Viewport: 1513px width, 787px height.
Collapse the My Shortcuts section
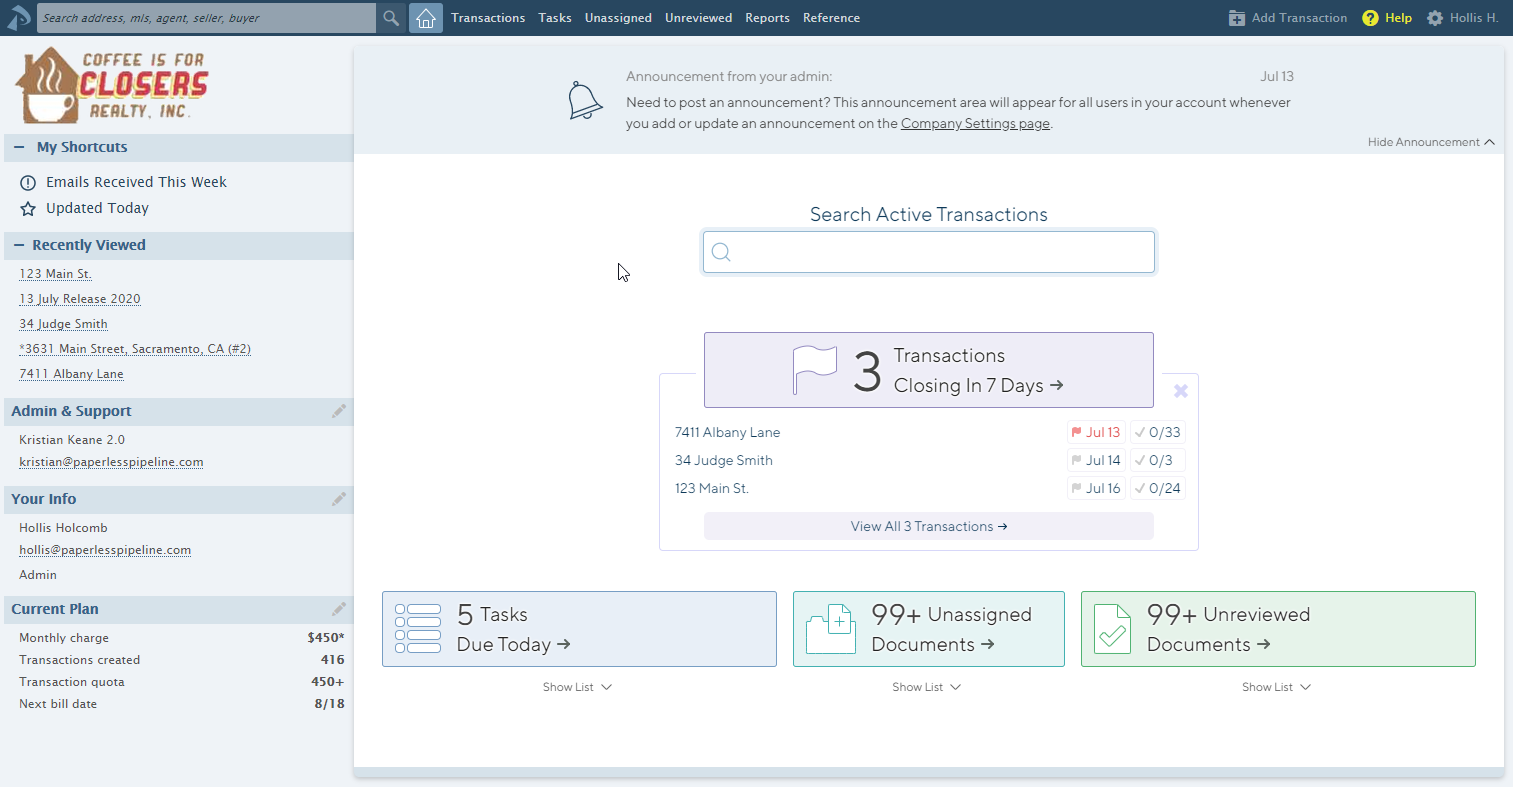pos(19,147)
